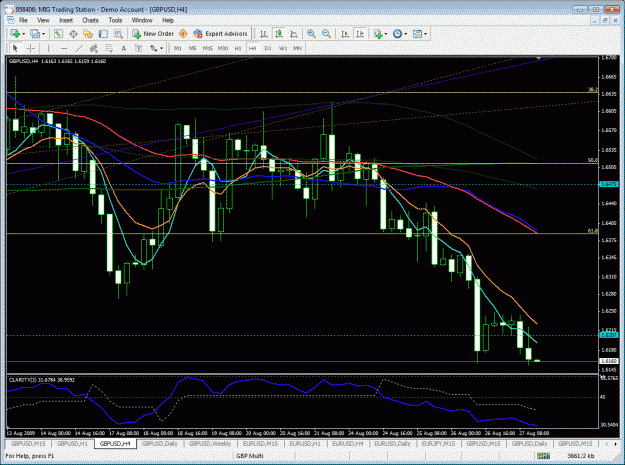Image resolution: width=625 pixels, height=465 pixels.
Task: Switch timeframe to M1
Action: [x=177, y=48]
